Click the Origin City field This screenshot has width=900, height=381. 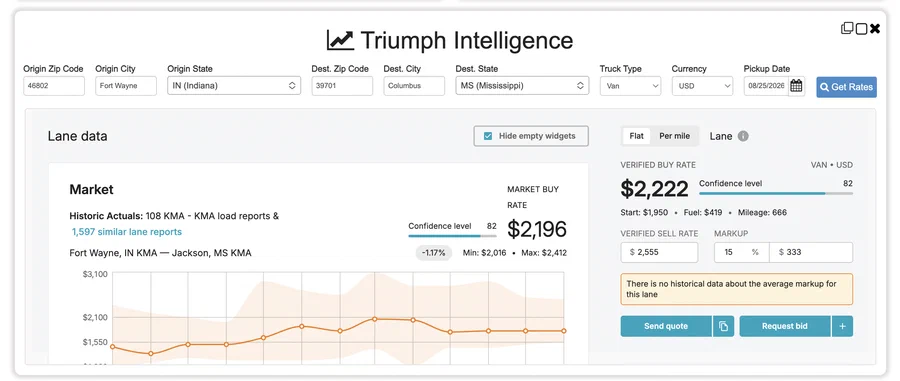126,86
